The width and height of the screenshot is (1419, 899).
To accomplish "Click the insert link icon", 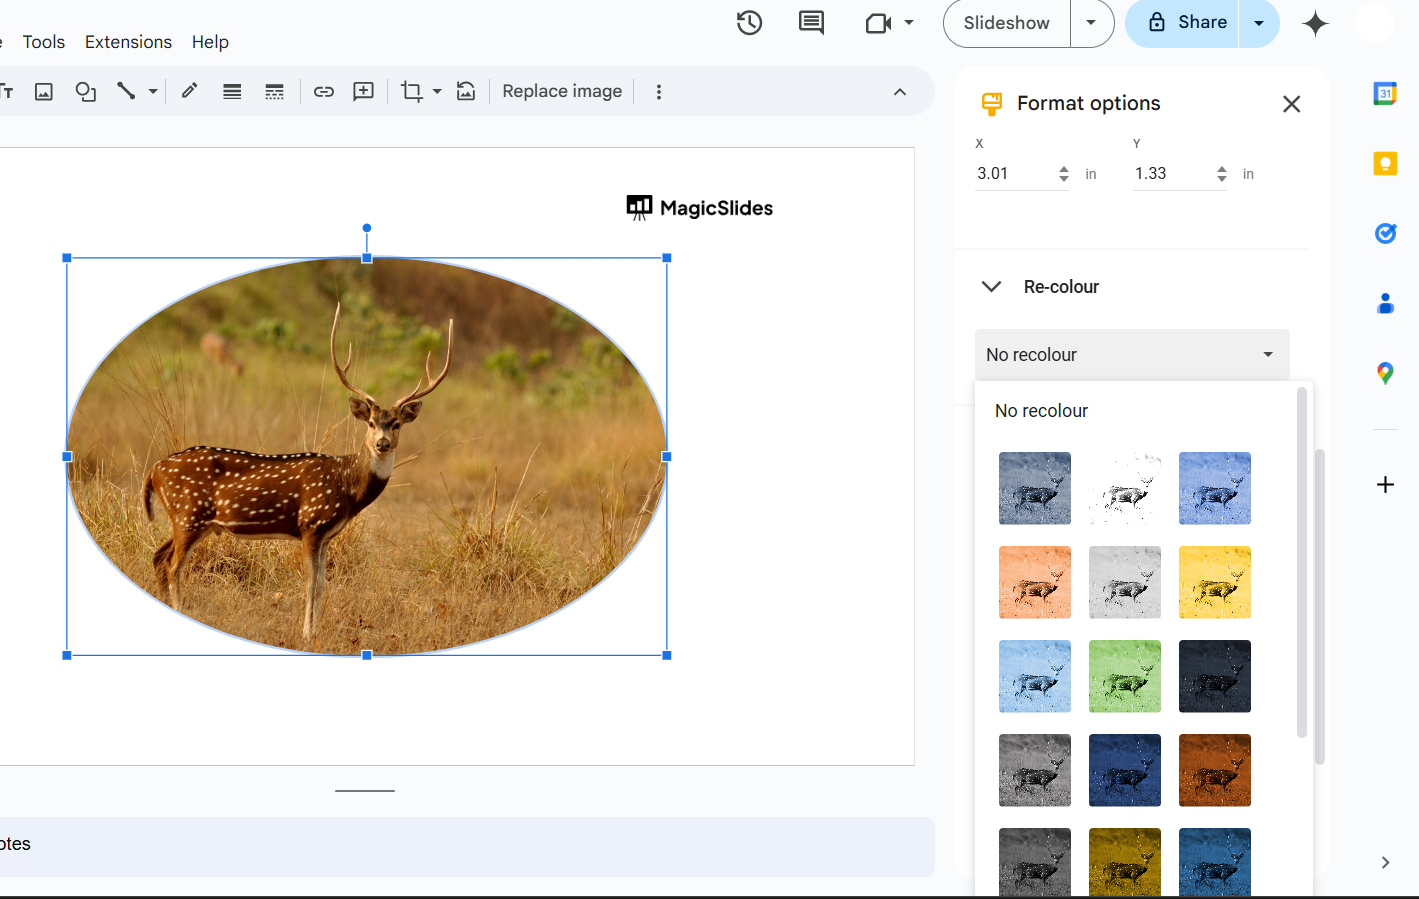I will click(x=324, y=92).
